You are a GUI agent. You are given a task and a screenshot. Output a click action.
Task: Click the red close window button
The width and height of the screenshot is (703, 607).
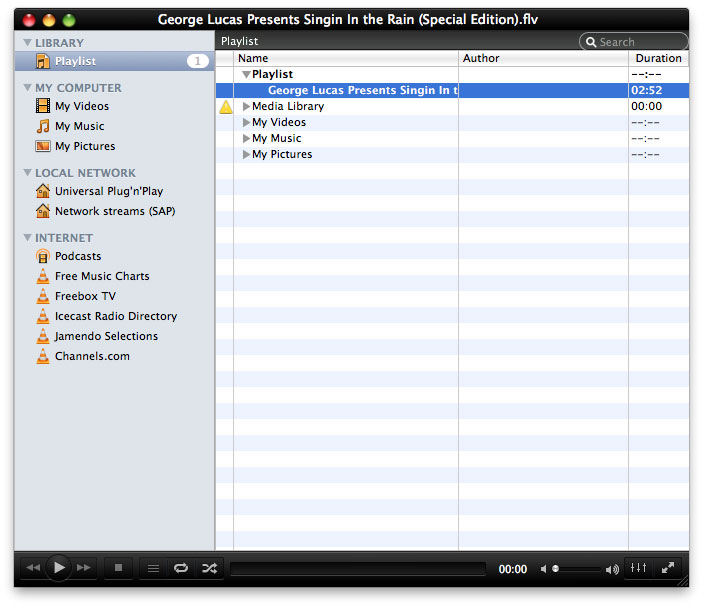(x=29, y=20)
